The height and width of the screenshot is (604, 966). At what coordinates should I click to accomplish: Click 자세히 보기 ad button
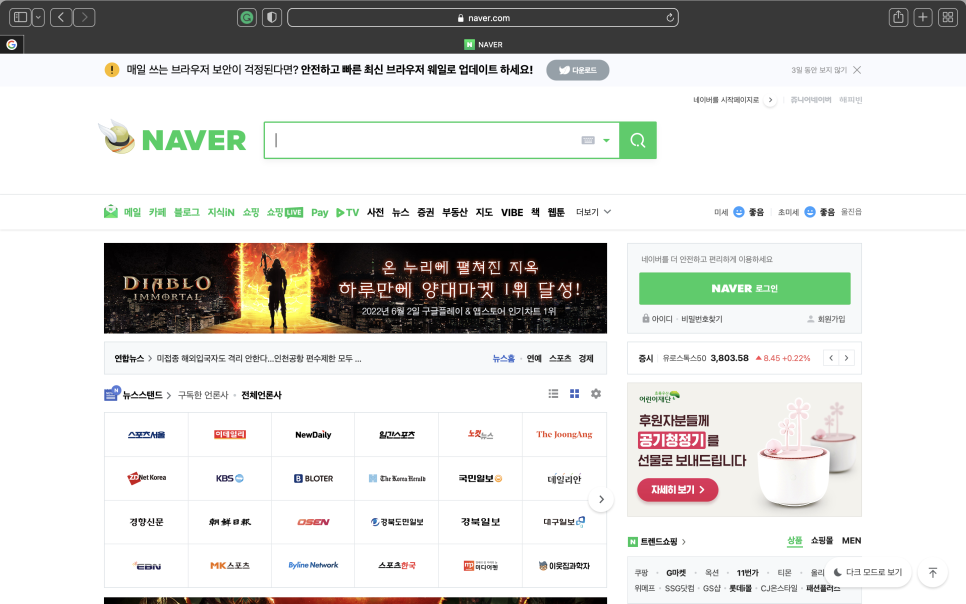pyautogui.click(x=677, y=489)
